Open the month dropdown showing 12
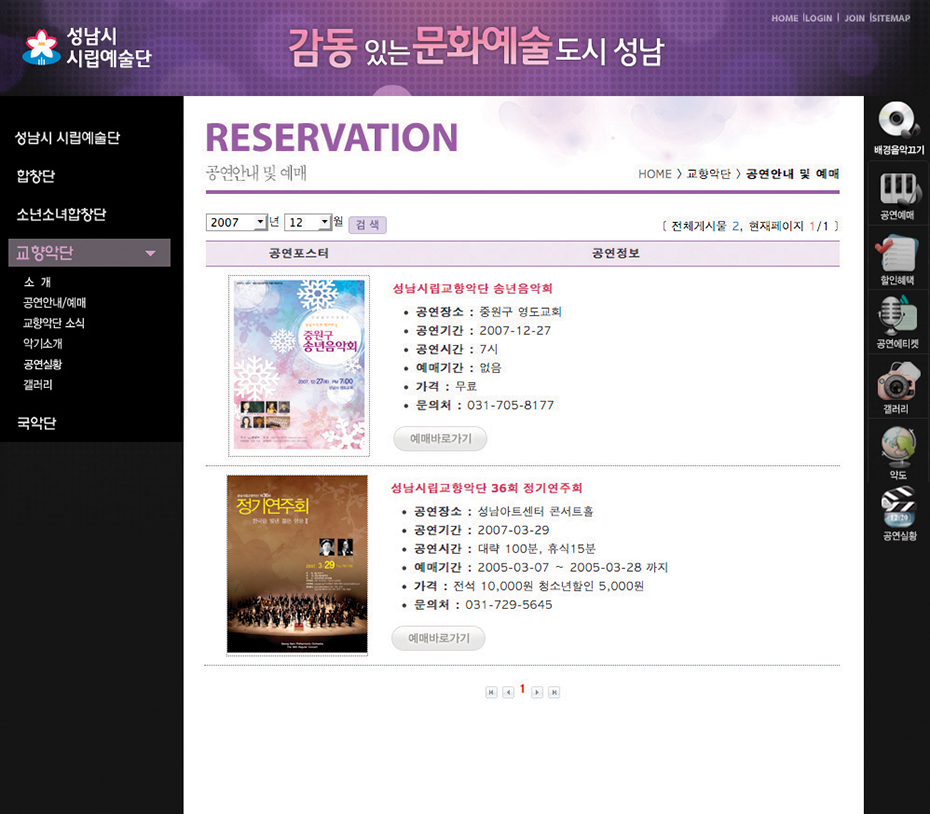Screen dimensions: 930x814 pos(308,222)
